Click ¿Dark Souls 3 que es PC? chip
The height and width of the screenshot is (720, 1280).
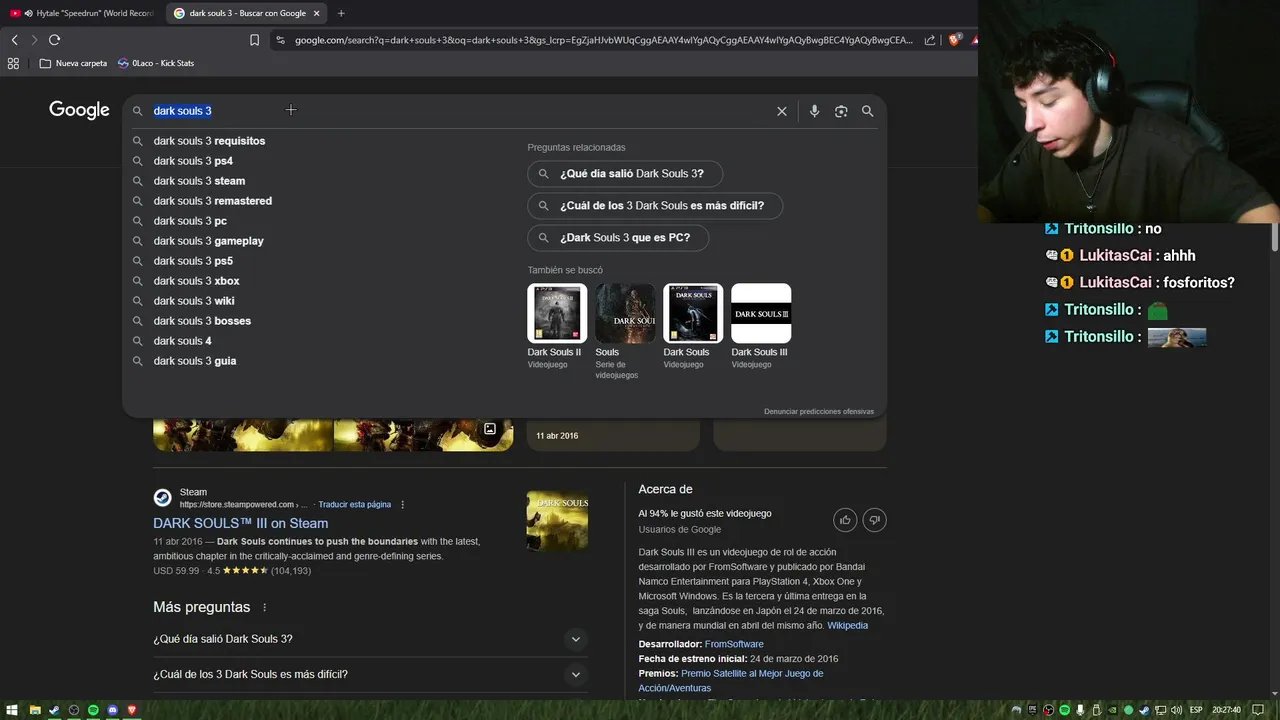tap(617, 238)
